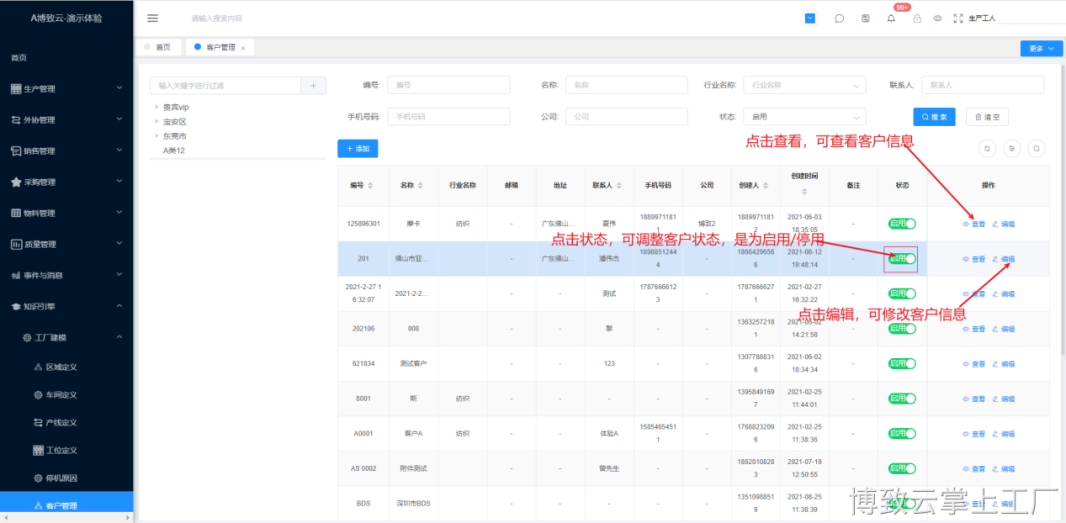Click the refresh circle icon above table
This screenshot has height=523, width=1066.
pos(987,148)
